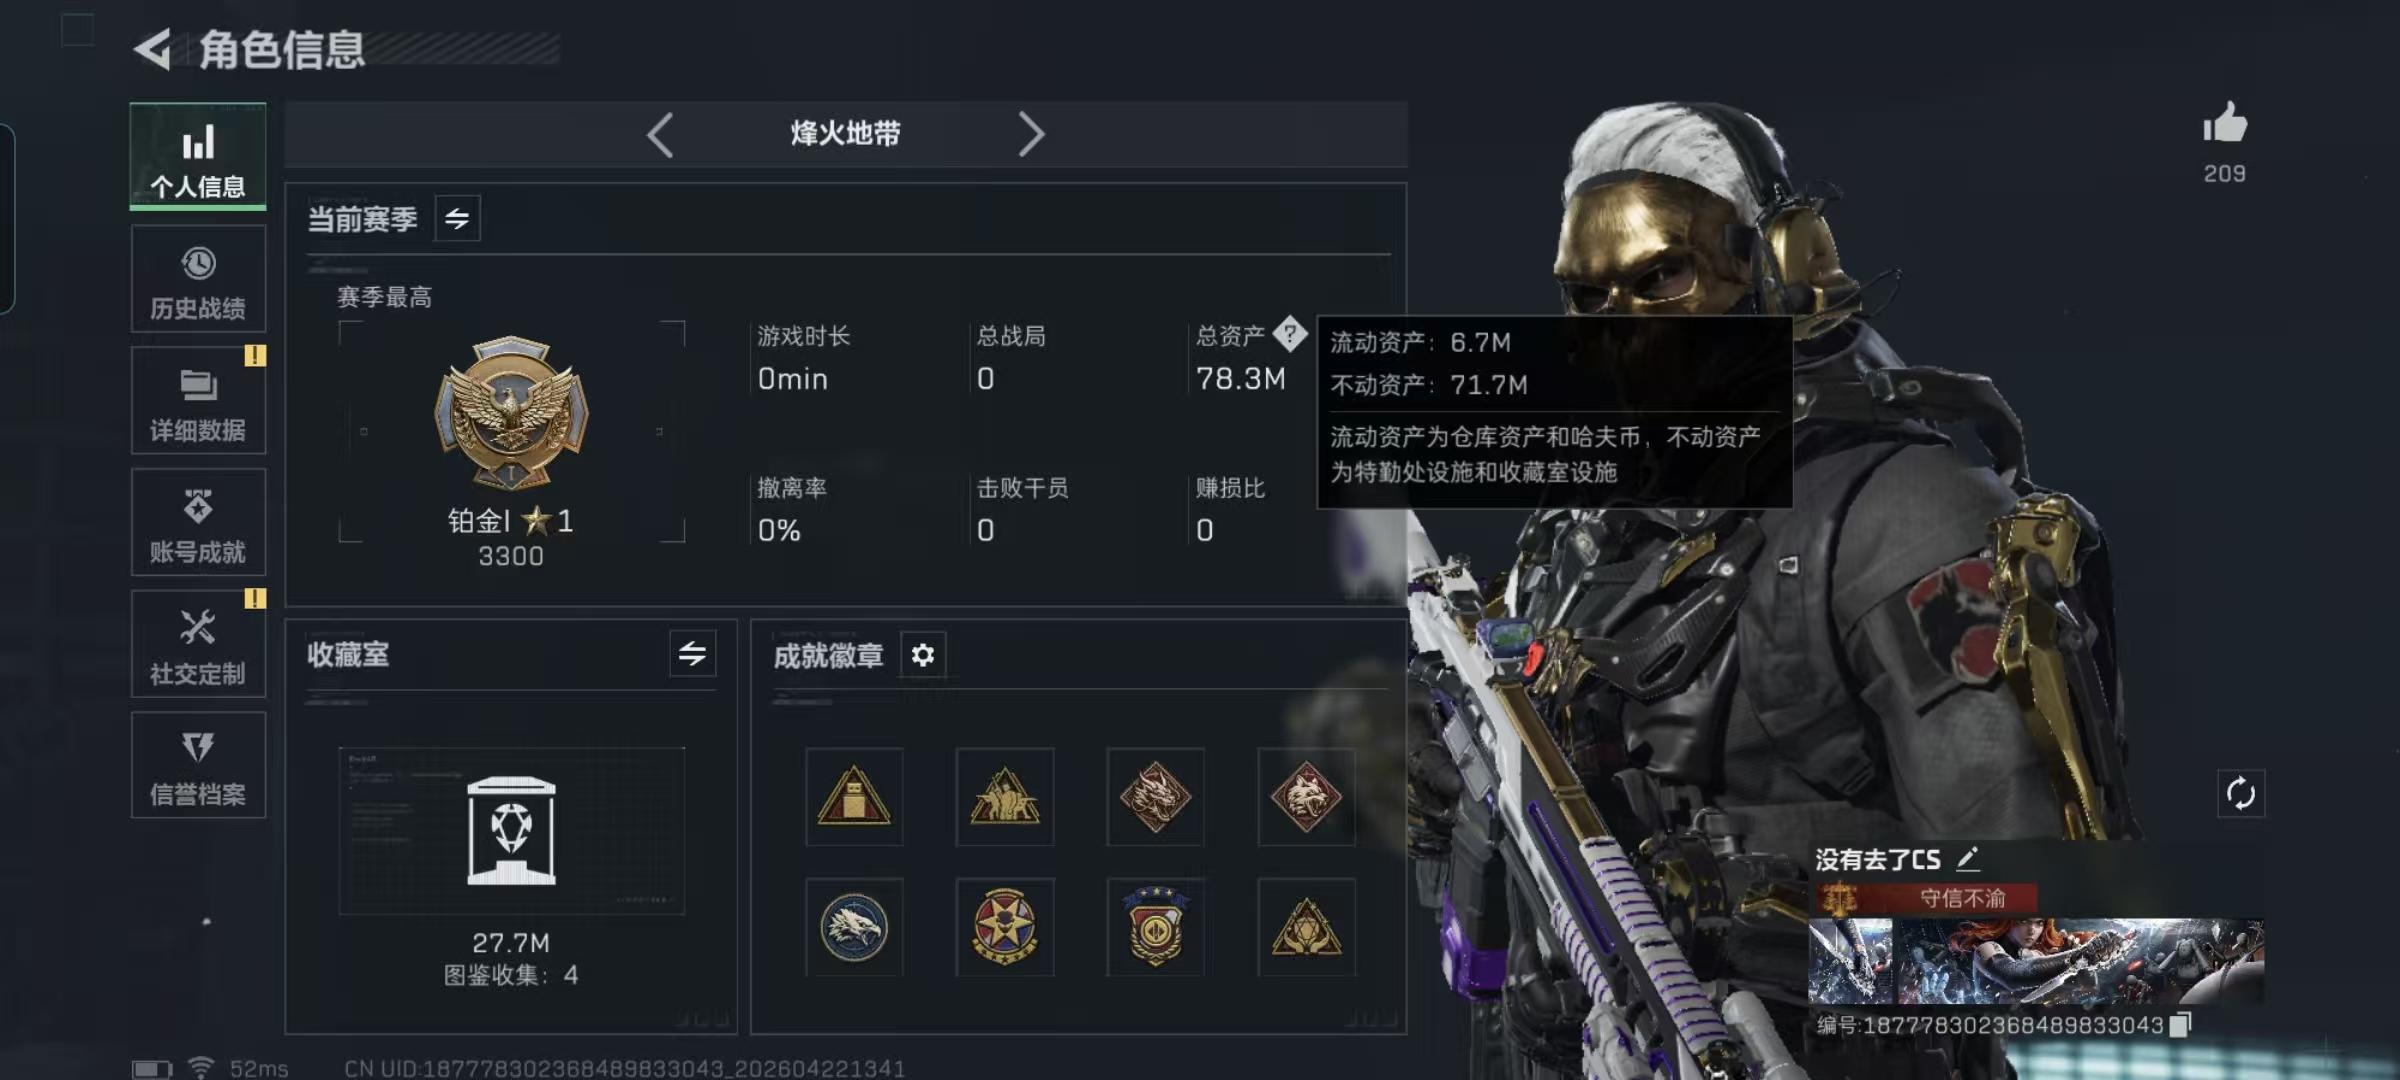Like this profile with thumbs-up icon
This screenshot has height=1080, width=2400.
click(x=2225, y=124)
